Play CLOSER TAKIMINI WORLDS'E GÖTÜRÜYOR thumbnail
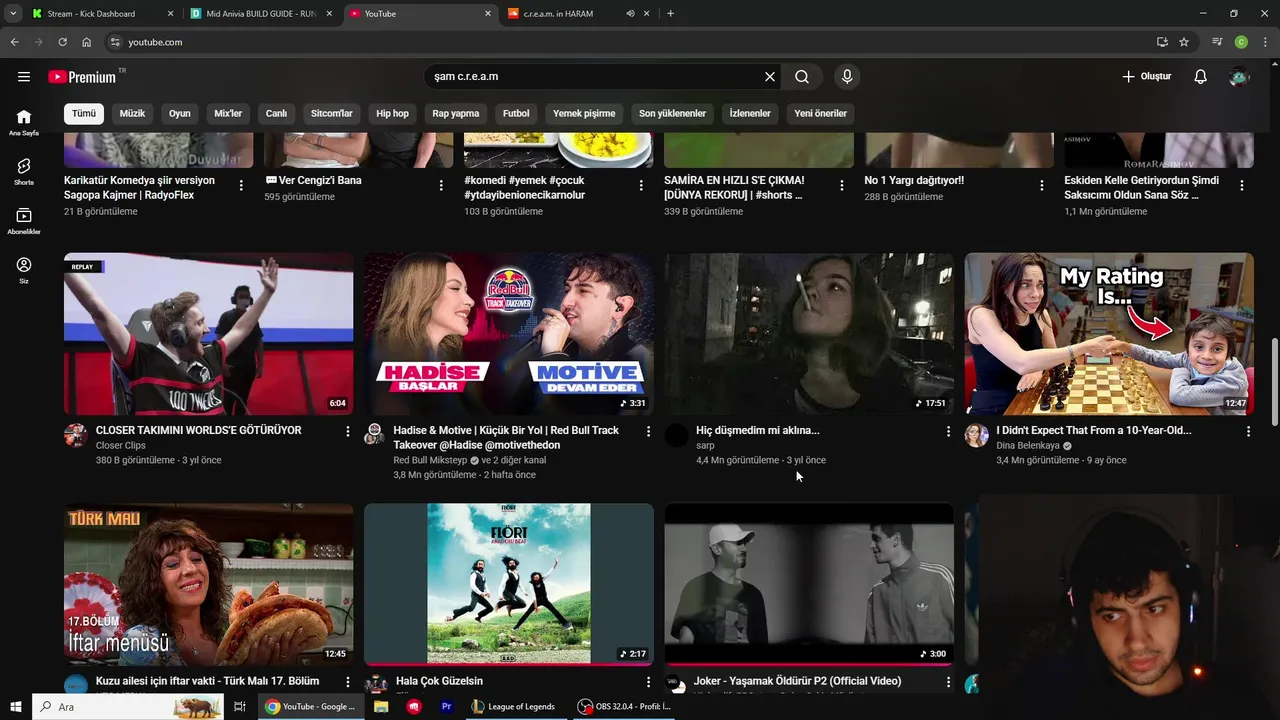 tap(209, 334)
